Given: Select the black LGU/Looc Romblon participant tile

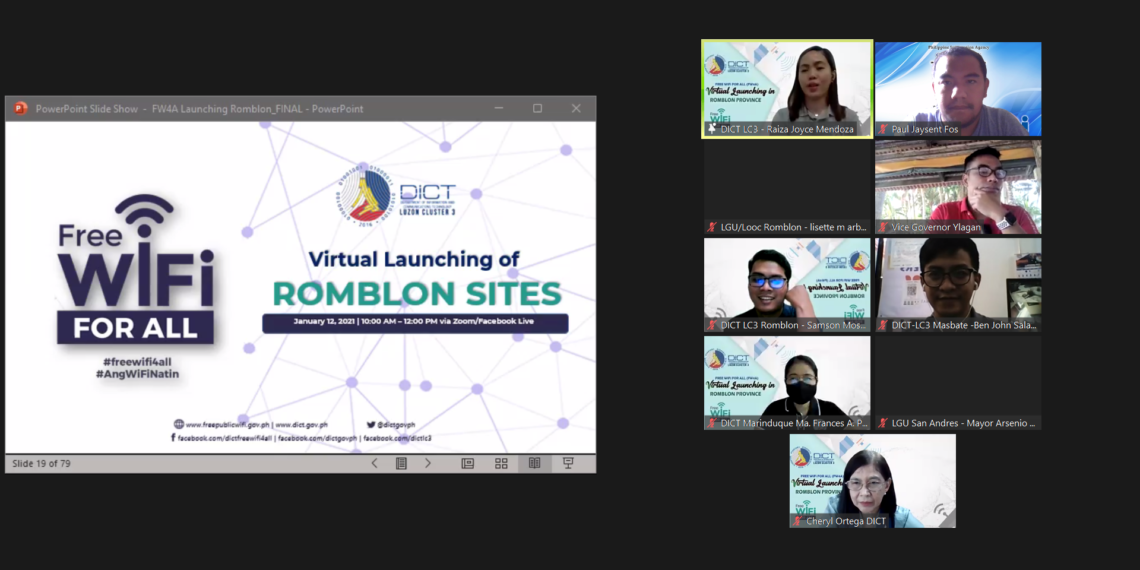Looking at the screenshot, I should (787, 187).
